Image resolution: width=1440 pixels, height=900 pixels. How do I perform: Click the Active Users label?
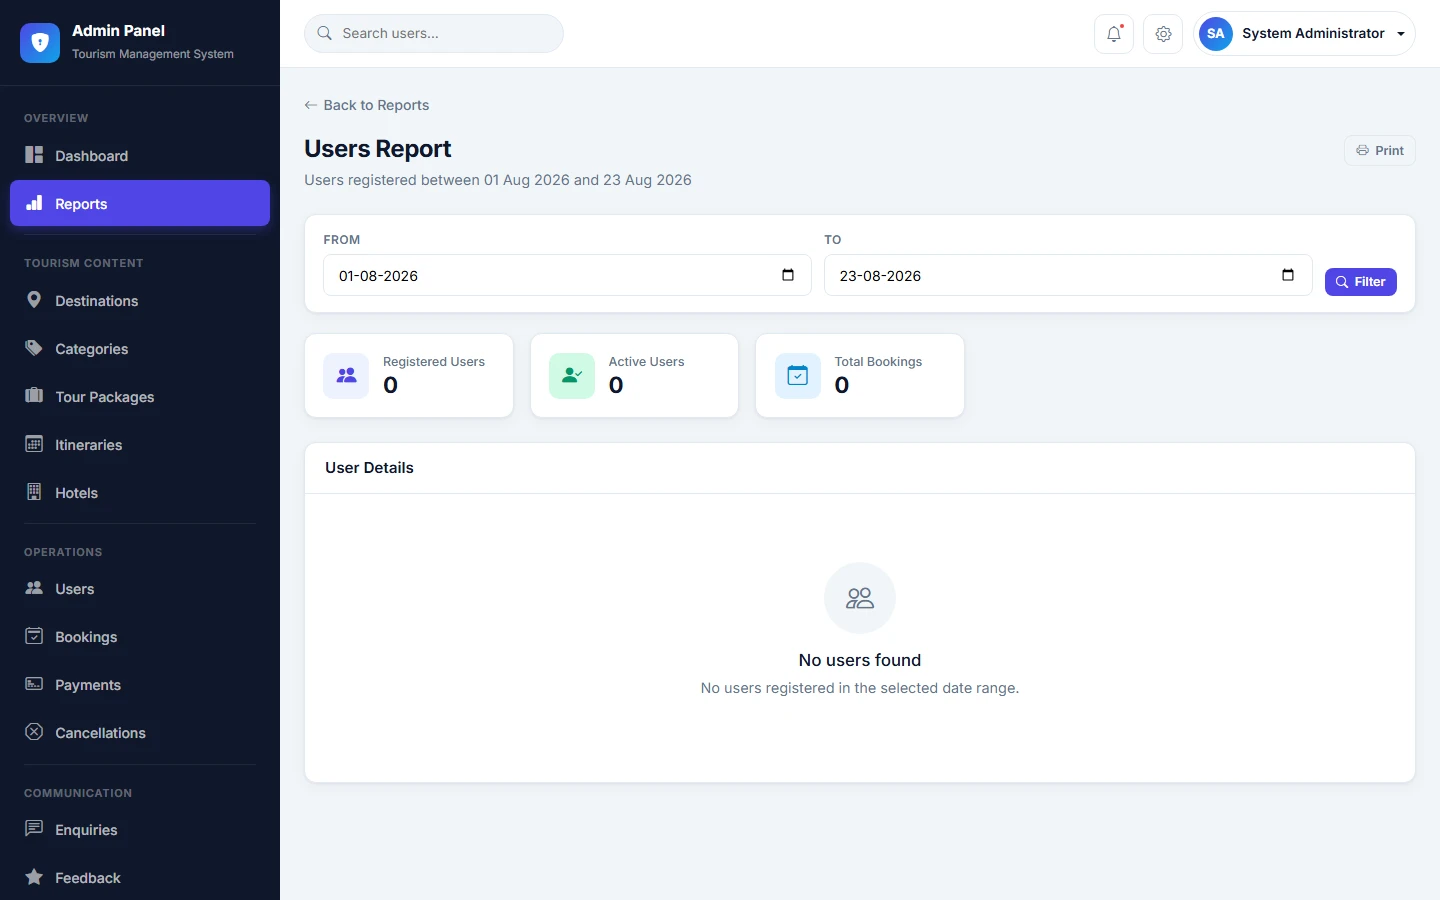click(x=647, y=361)
